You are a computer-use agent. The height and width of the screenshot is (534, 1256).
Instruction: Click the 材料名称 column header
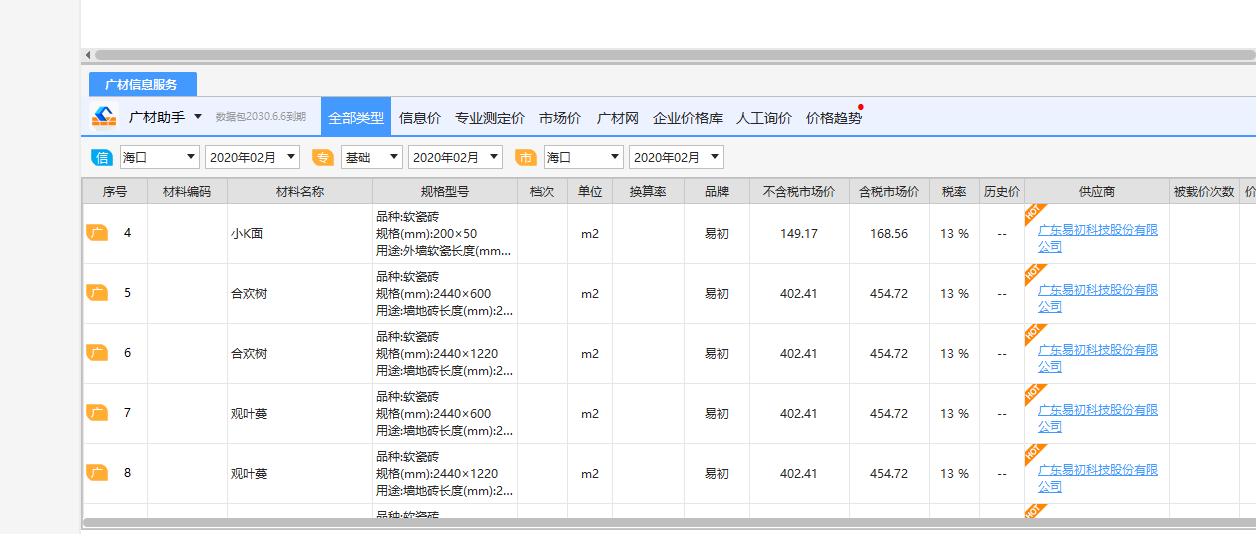[300, 191]
